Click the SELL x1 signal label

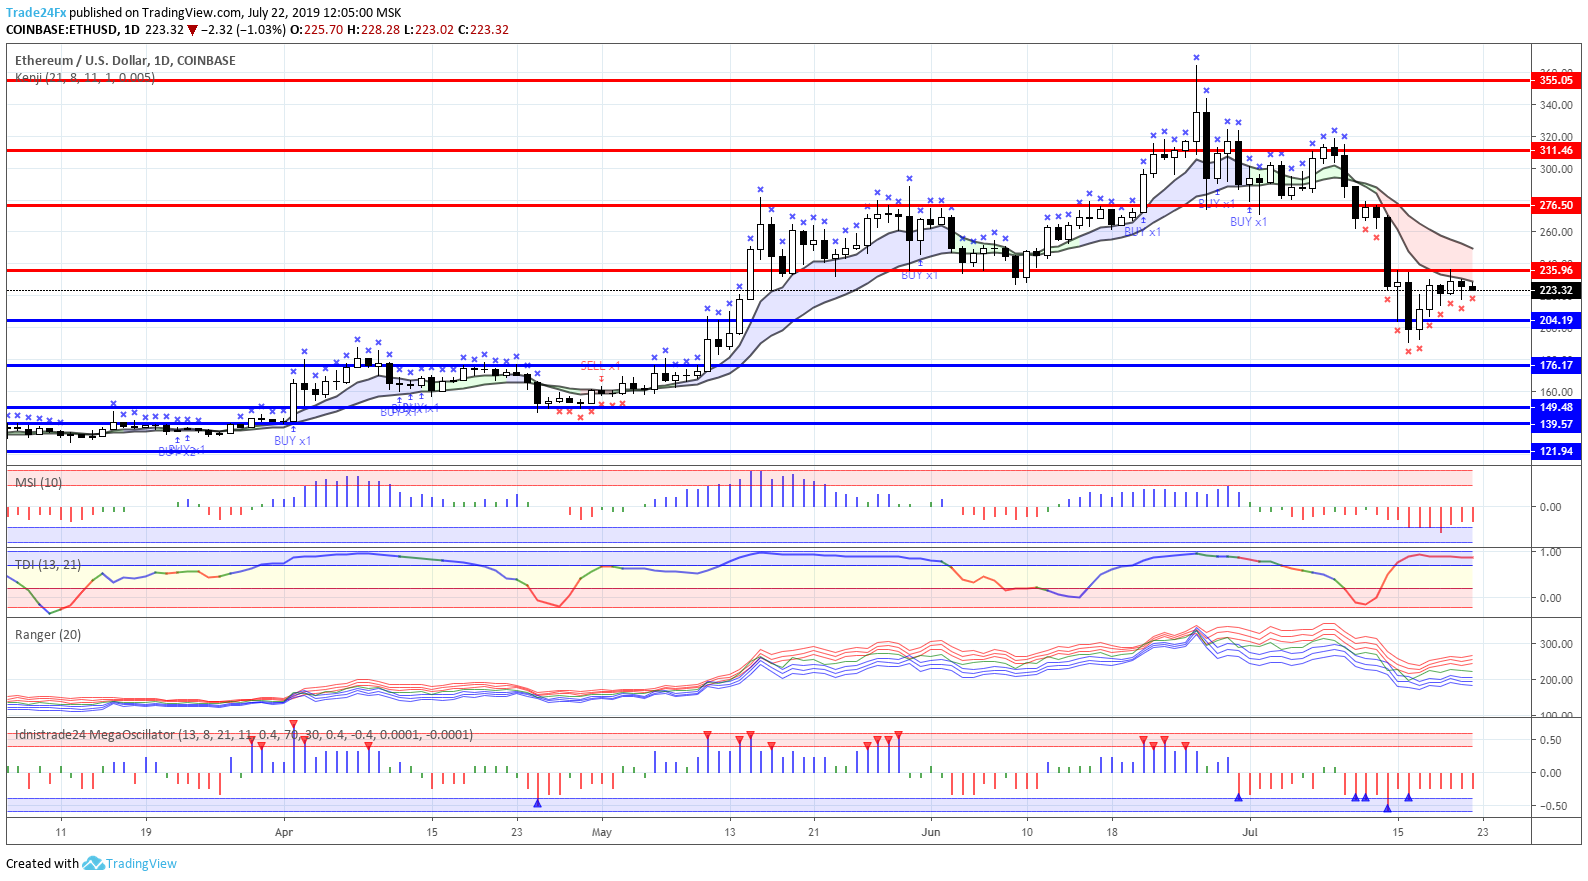click(600, 366)
